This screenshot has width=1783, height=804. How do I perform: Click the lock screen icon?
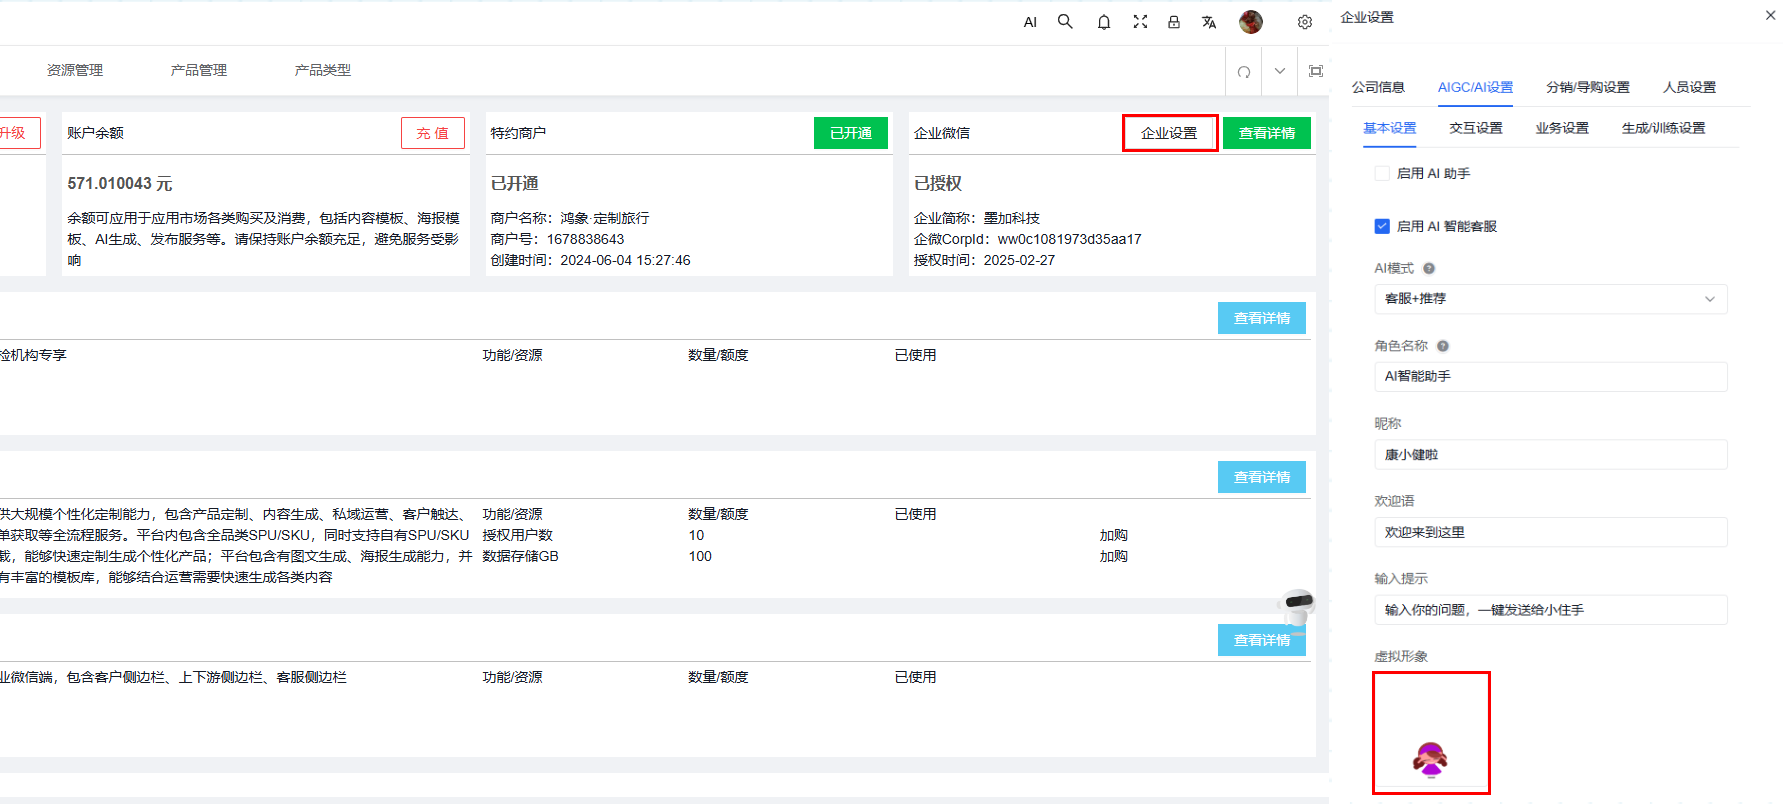pos(1174,22)
